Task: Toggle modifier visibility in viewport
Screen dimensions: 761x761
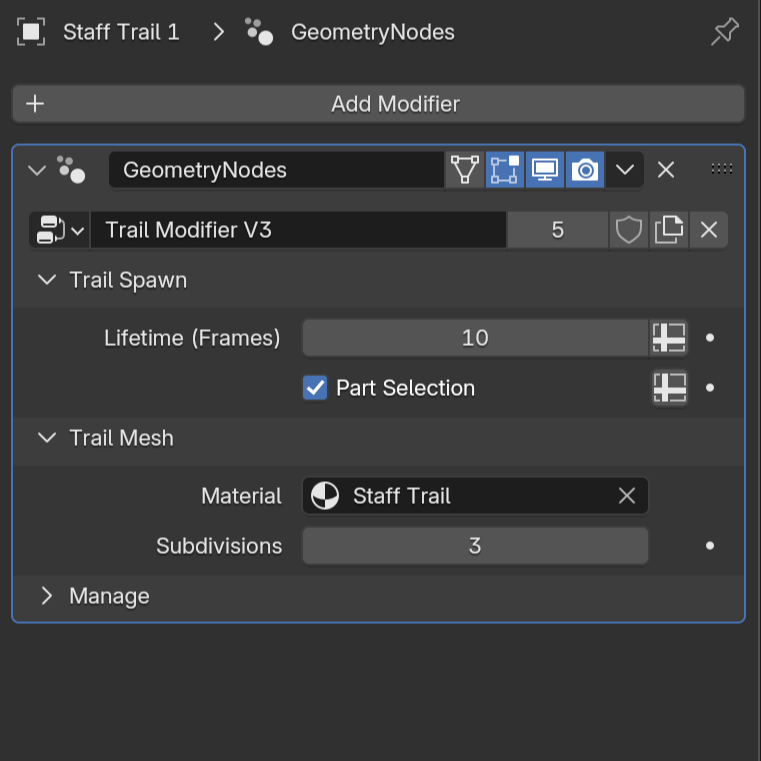Action: pyautogui.click(x=545, y=170)
